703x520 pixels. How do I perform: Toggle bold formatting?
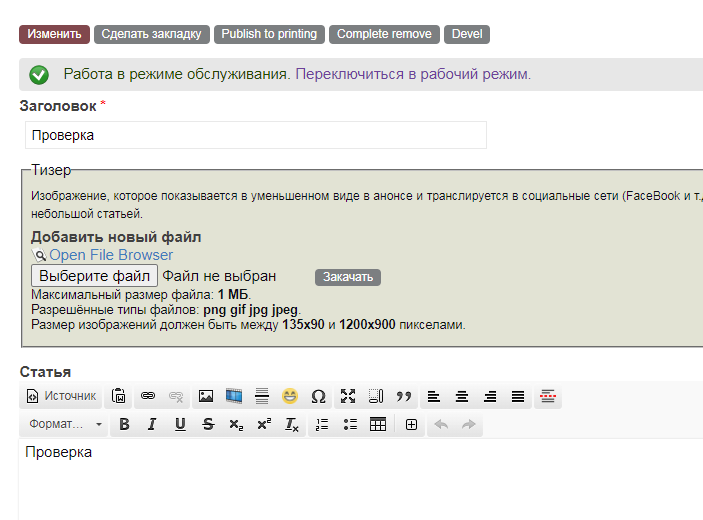click(x=124, y=424)
